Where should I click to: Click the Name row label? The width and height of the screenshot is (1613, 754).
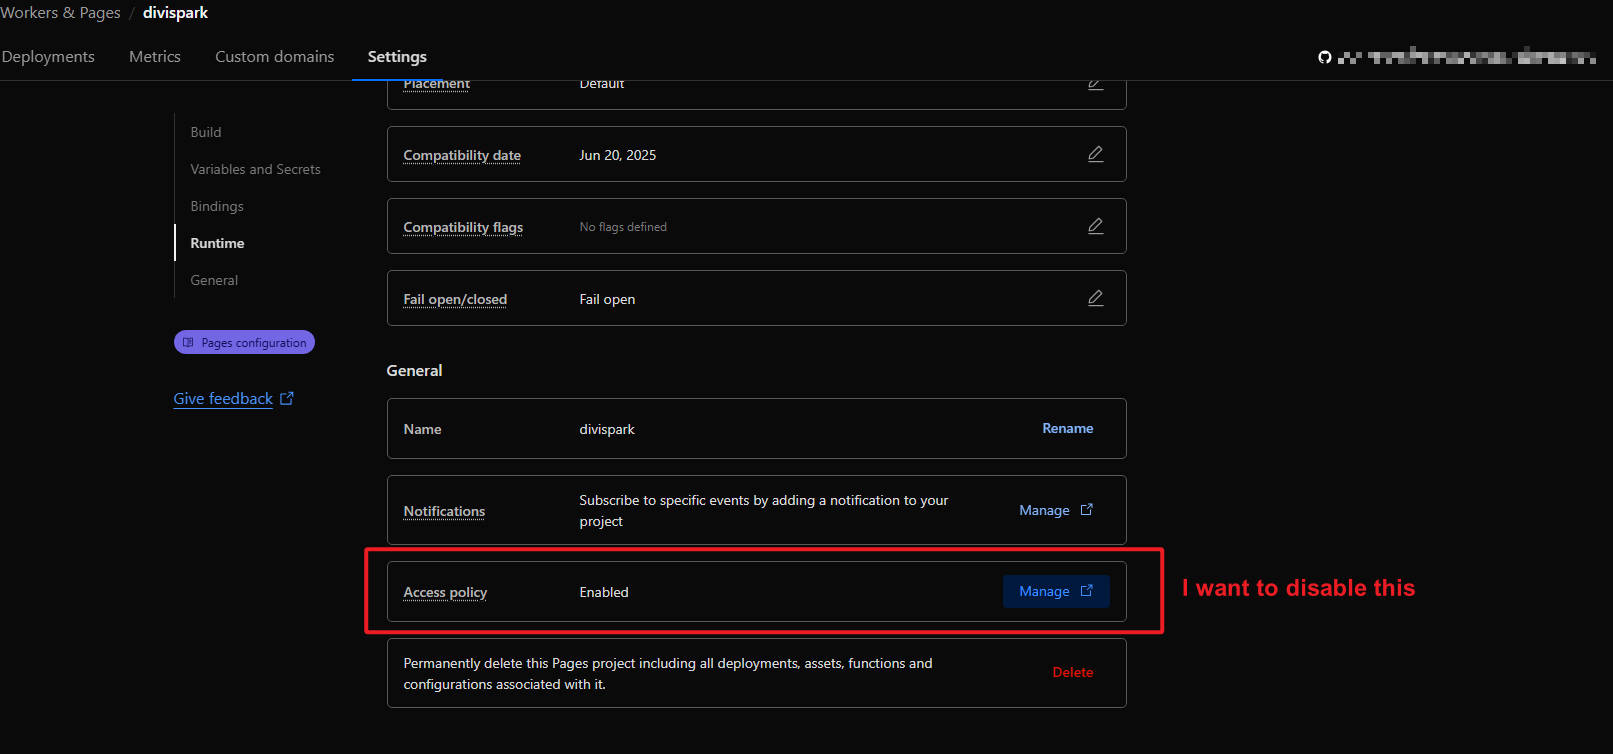[422, 429]
